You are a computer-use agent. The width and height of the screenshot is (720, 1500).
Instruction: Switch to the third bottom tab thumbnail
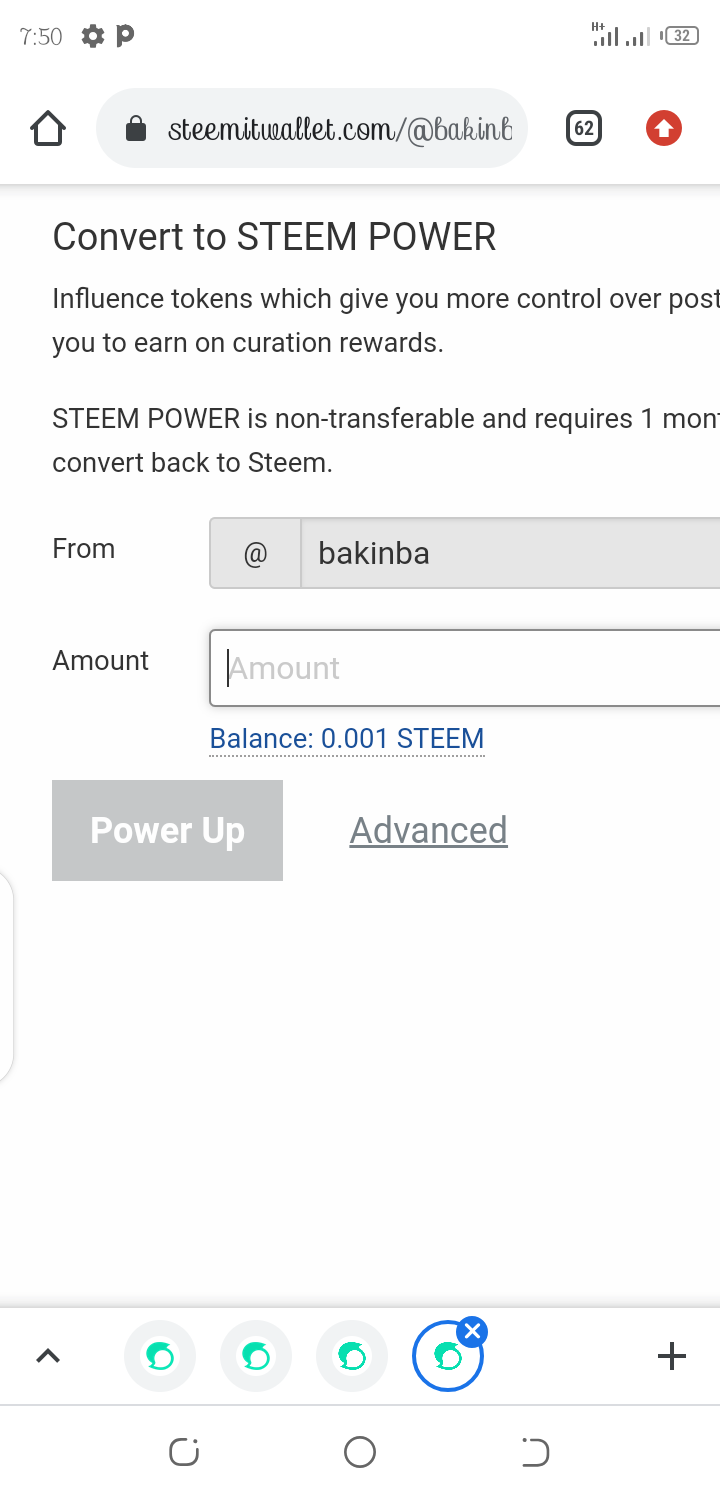click(x=352, y=1356)
